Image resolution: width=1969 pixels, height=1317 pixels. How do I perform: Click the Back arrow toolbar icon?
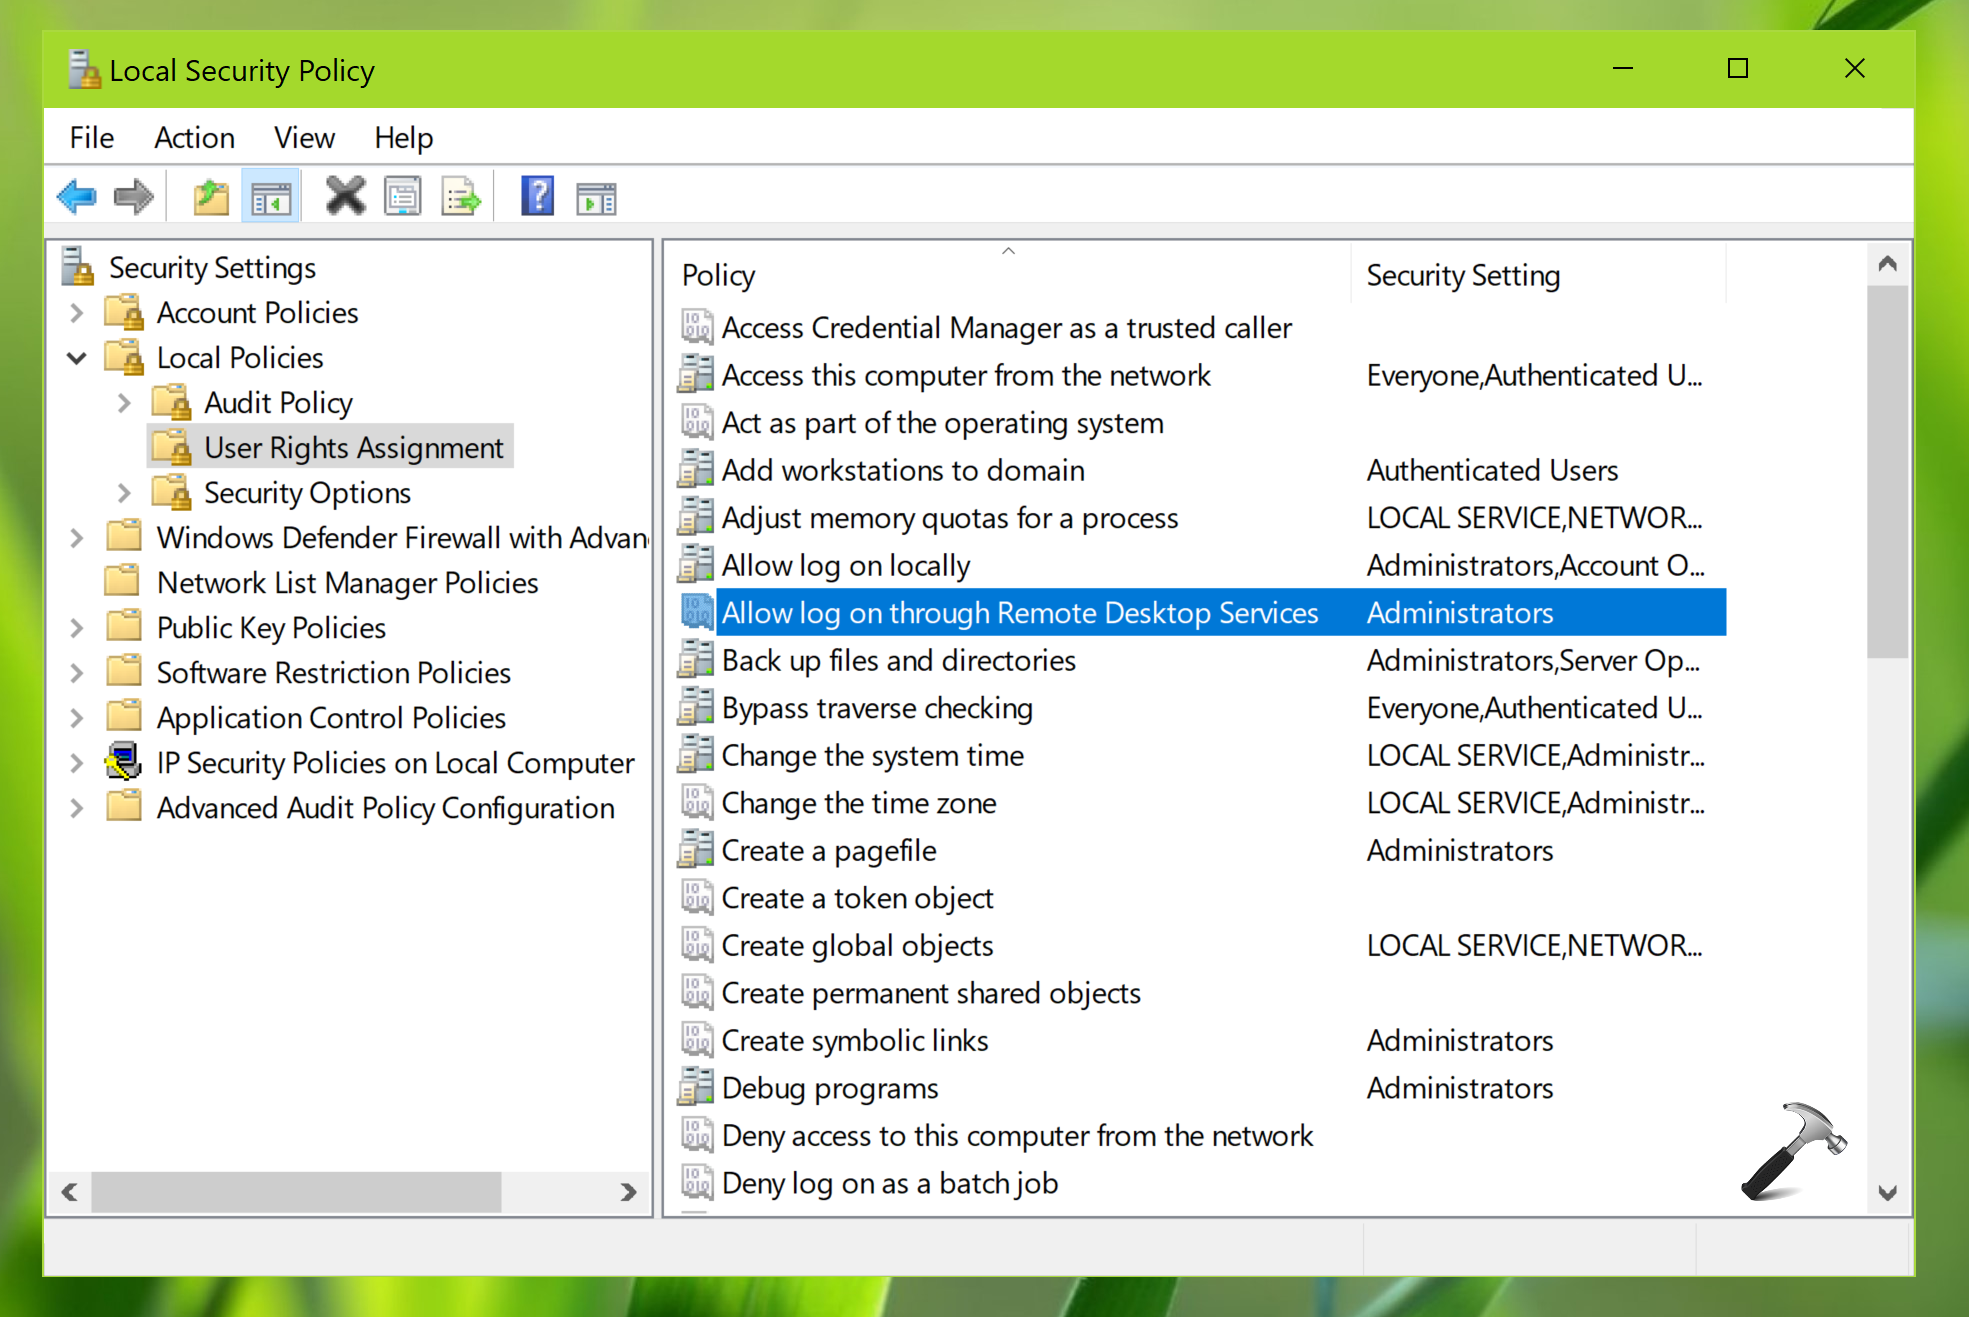tap(77, 197)
